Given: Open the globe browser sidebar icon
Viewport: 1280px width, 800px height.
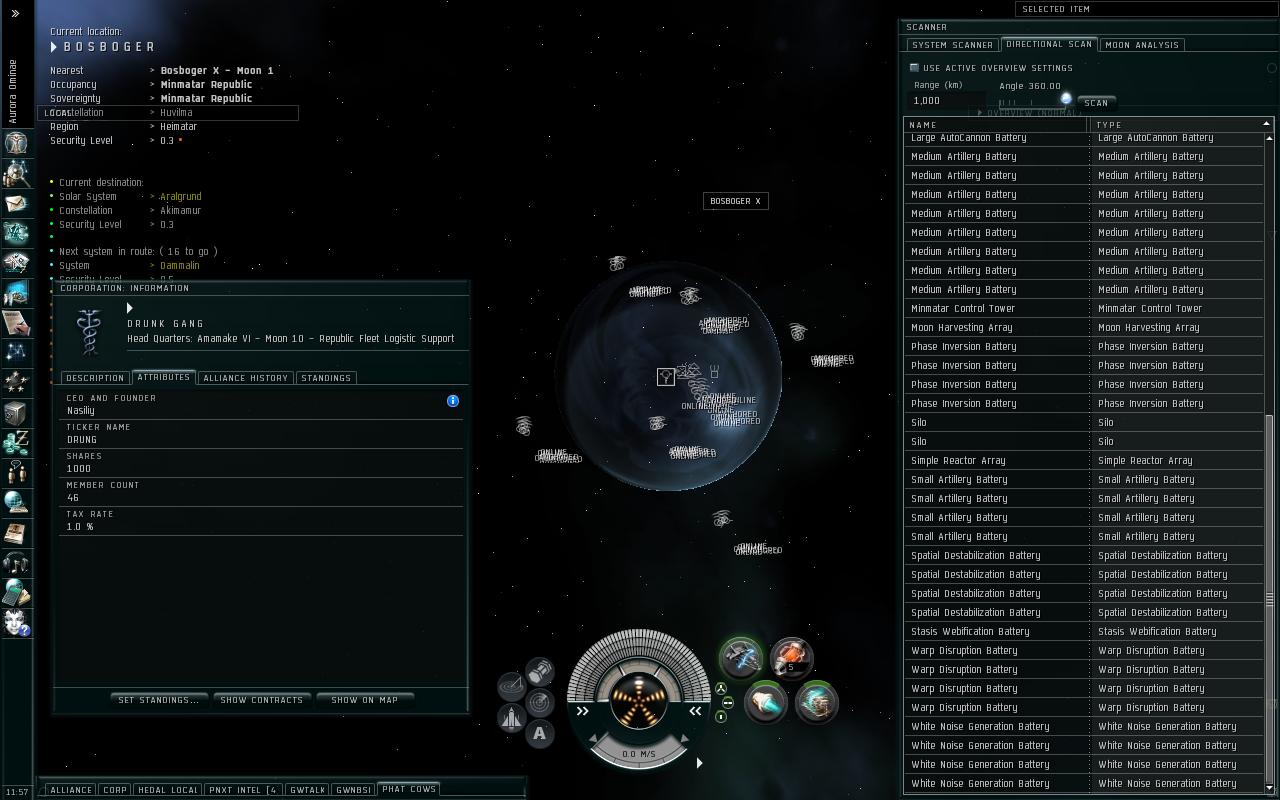Looking at the screenshot, I should 16,502.
